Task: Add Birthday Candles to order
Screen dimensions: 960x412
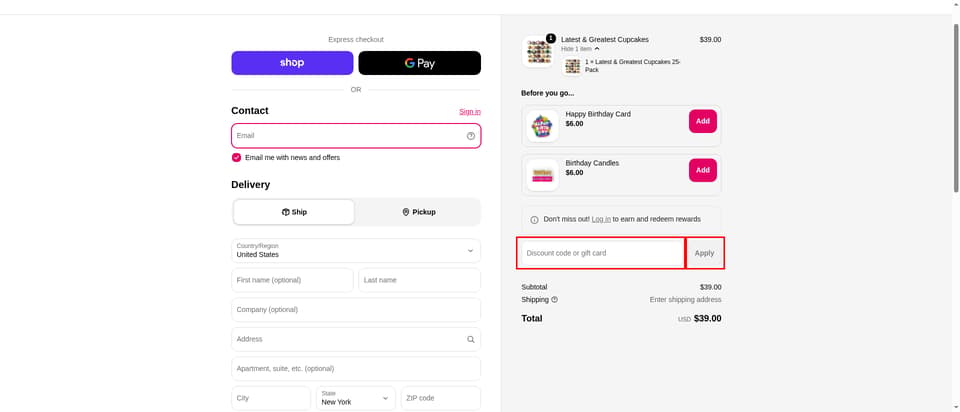Action: [x=702, y=170]
